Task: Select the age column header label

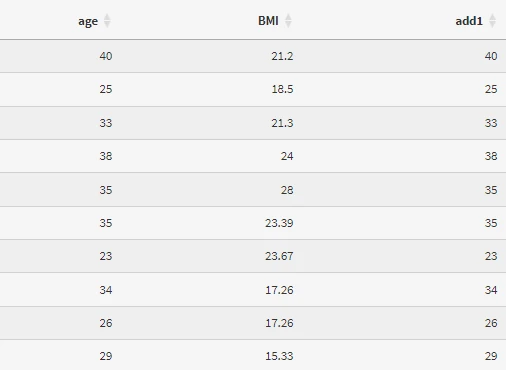Action: (88, 21)
